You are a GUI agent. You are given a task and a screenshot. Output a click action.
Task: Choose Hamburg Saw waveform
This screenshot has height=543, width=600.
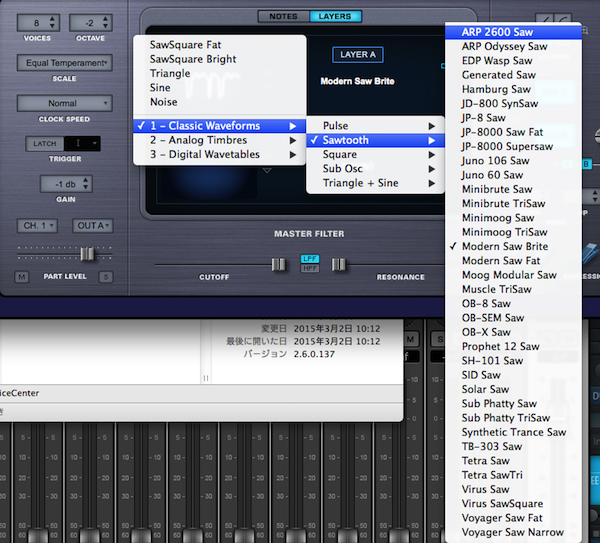[x=514, y=89]
